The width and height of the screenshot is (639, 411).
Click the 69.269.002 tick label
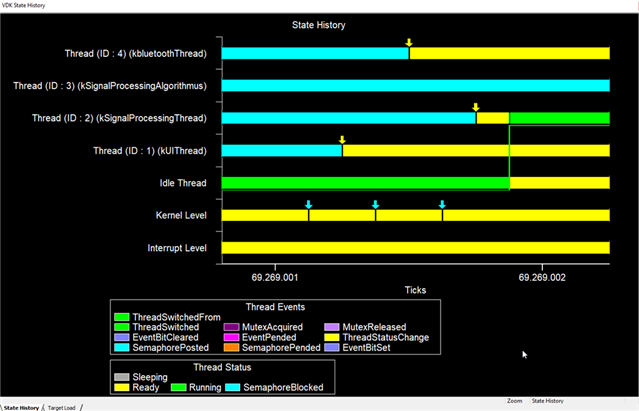pos(542,277)
